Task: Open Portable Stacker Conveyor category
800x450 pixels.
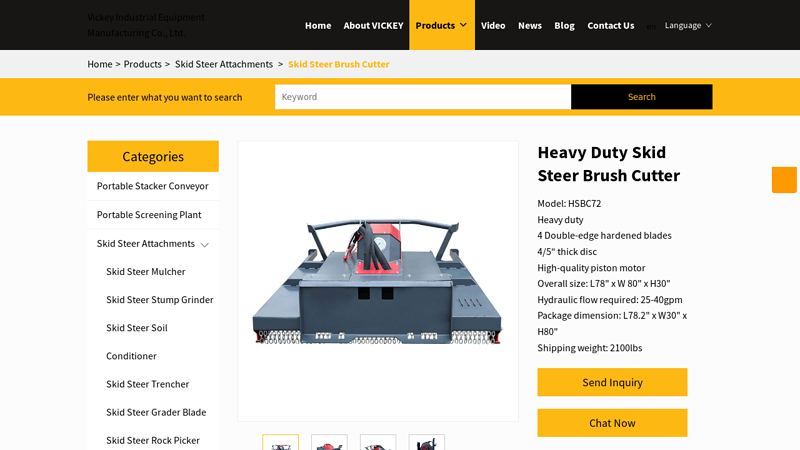Action: [153, 186]
